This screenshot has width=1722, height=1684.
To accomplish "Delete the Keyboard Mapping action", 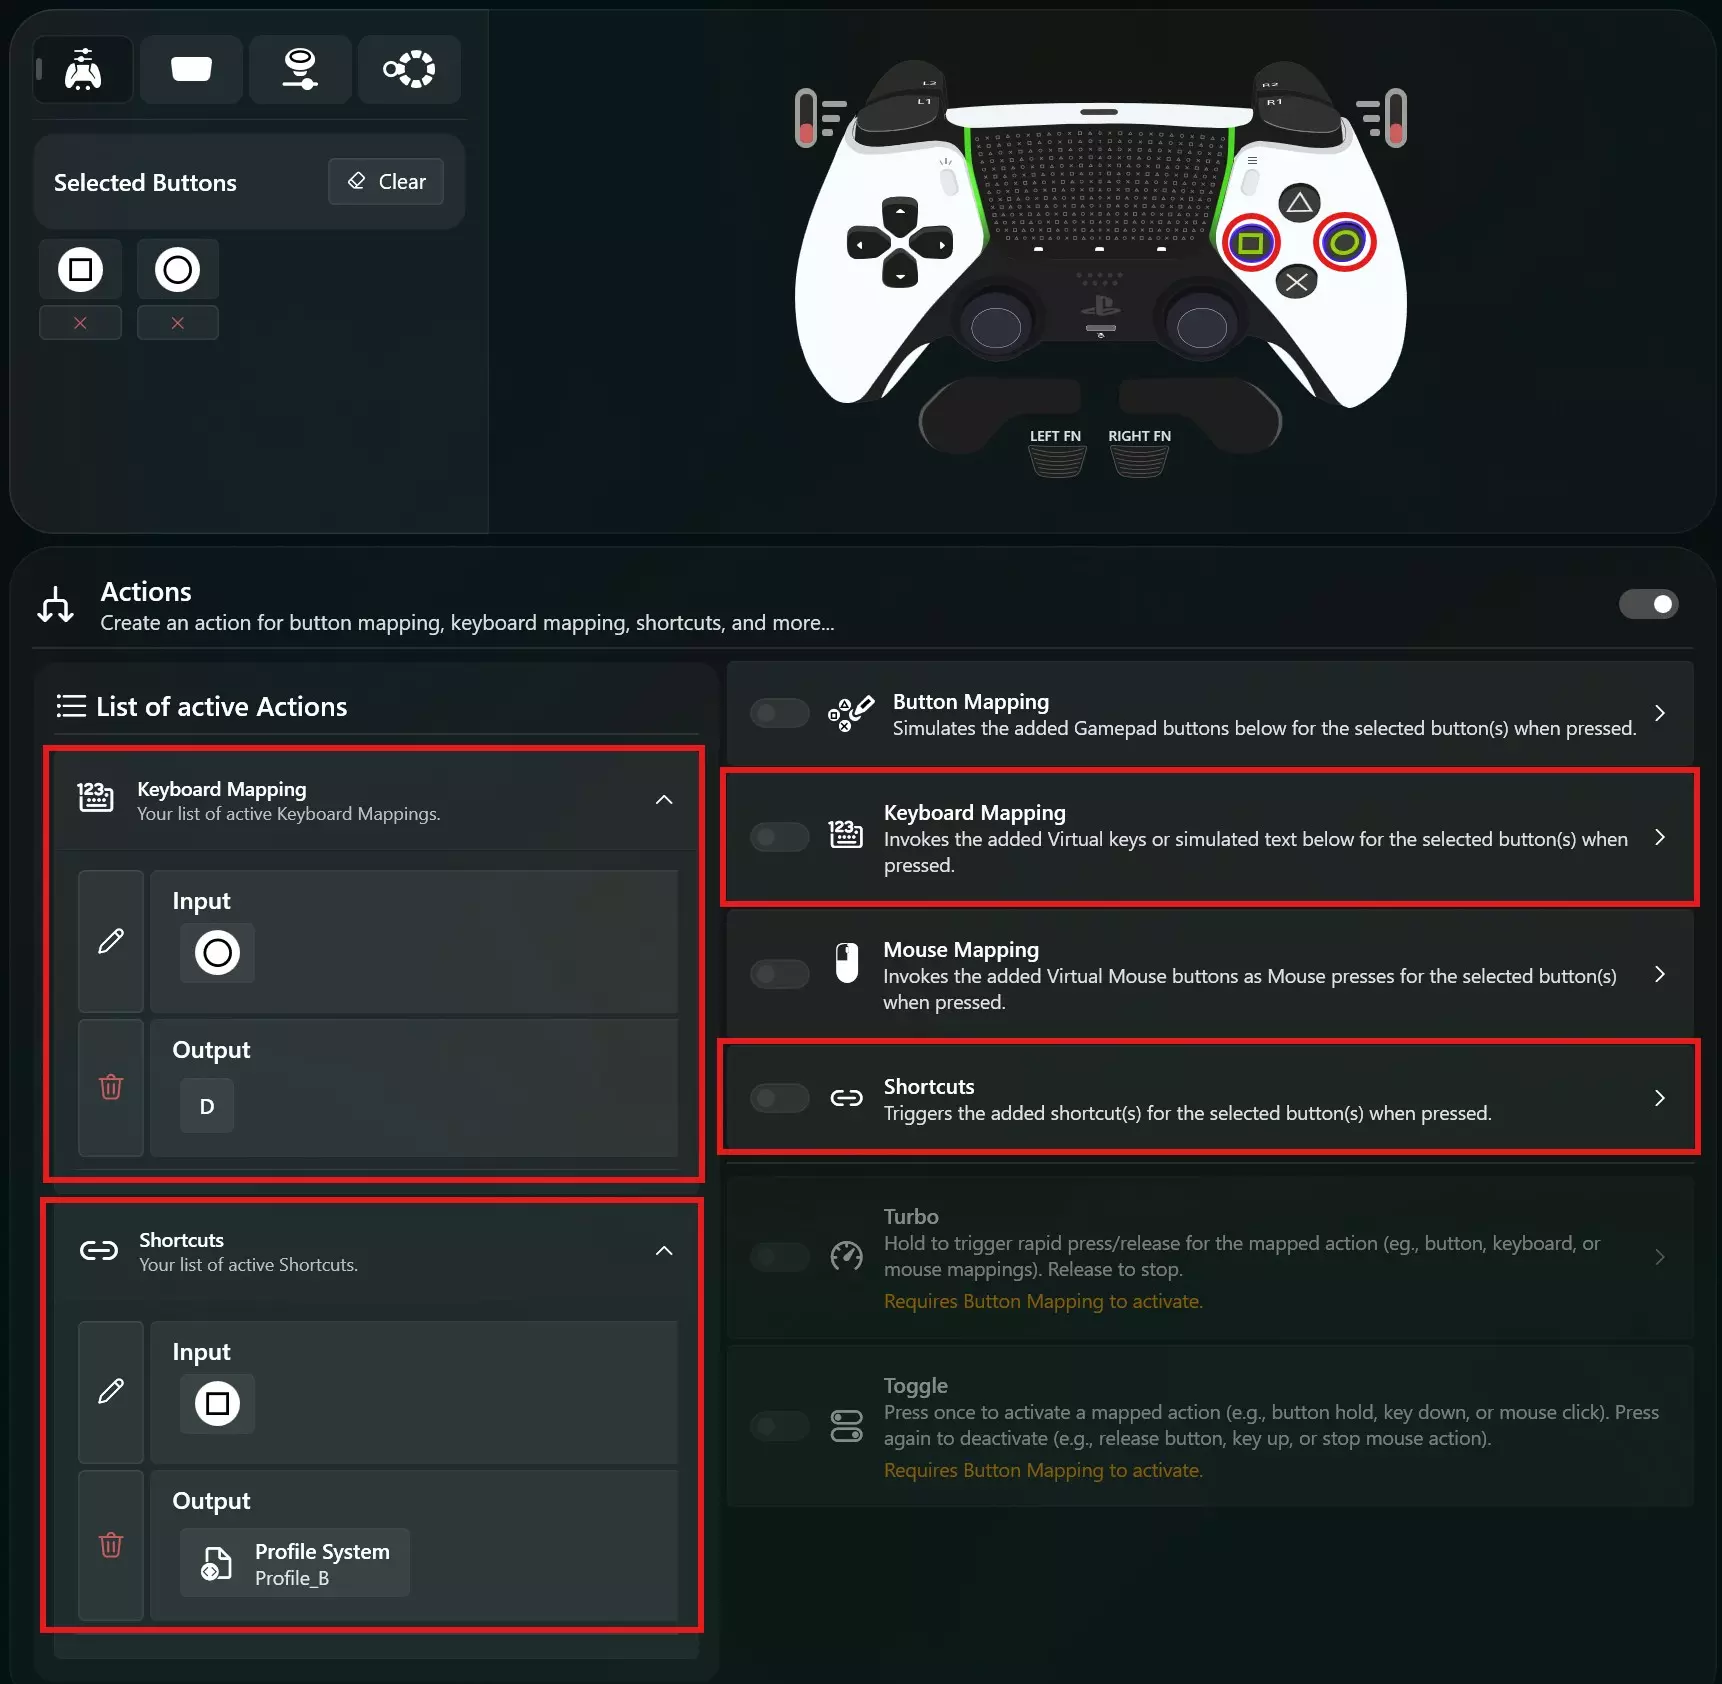I will pos(111,1087).
